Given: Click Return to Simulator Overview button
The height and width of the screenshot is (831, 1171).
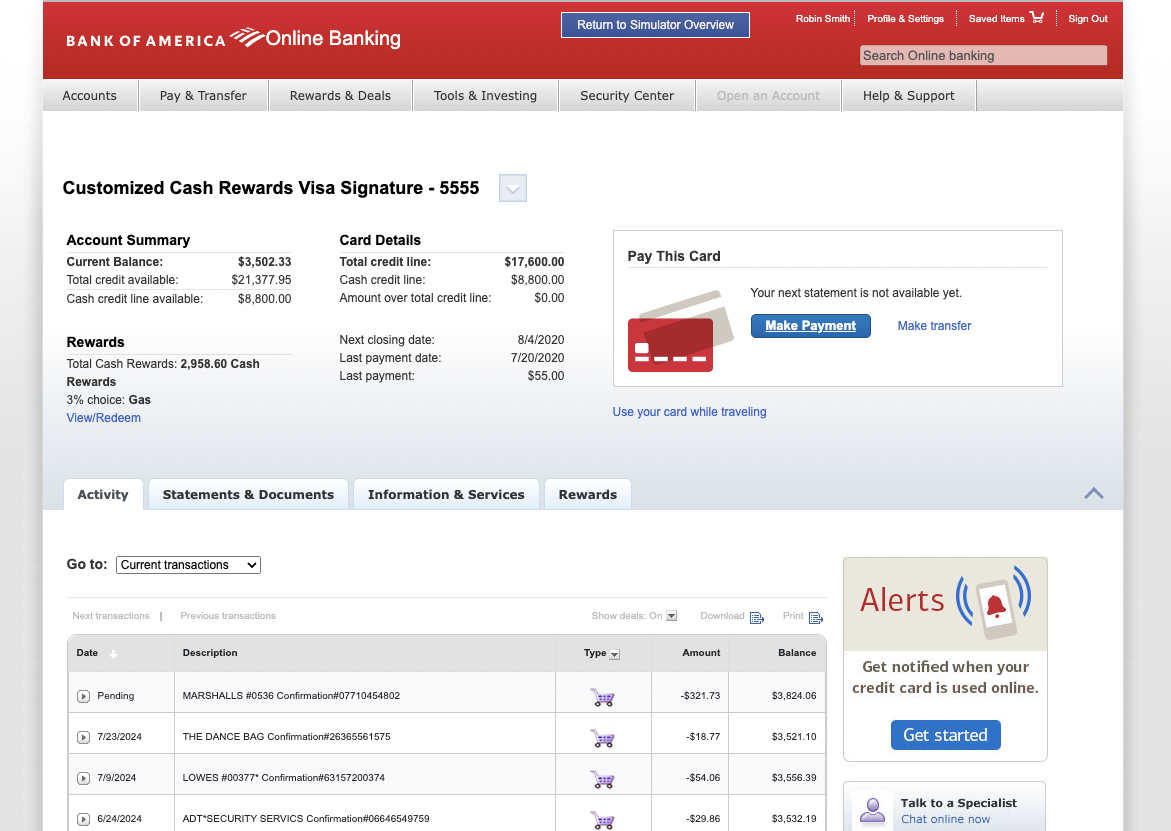Looking at the screenshot, I should 656,25.
